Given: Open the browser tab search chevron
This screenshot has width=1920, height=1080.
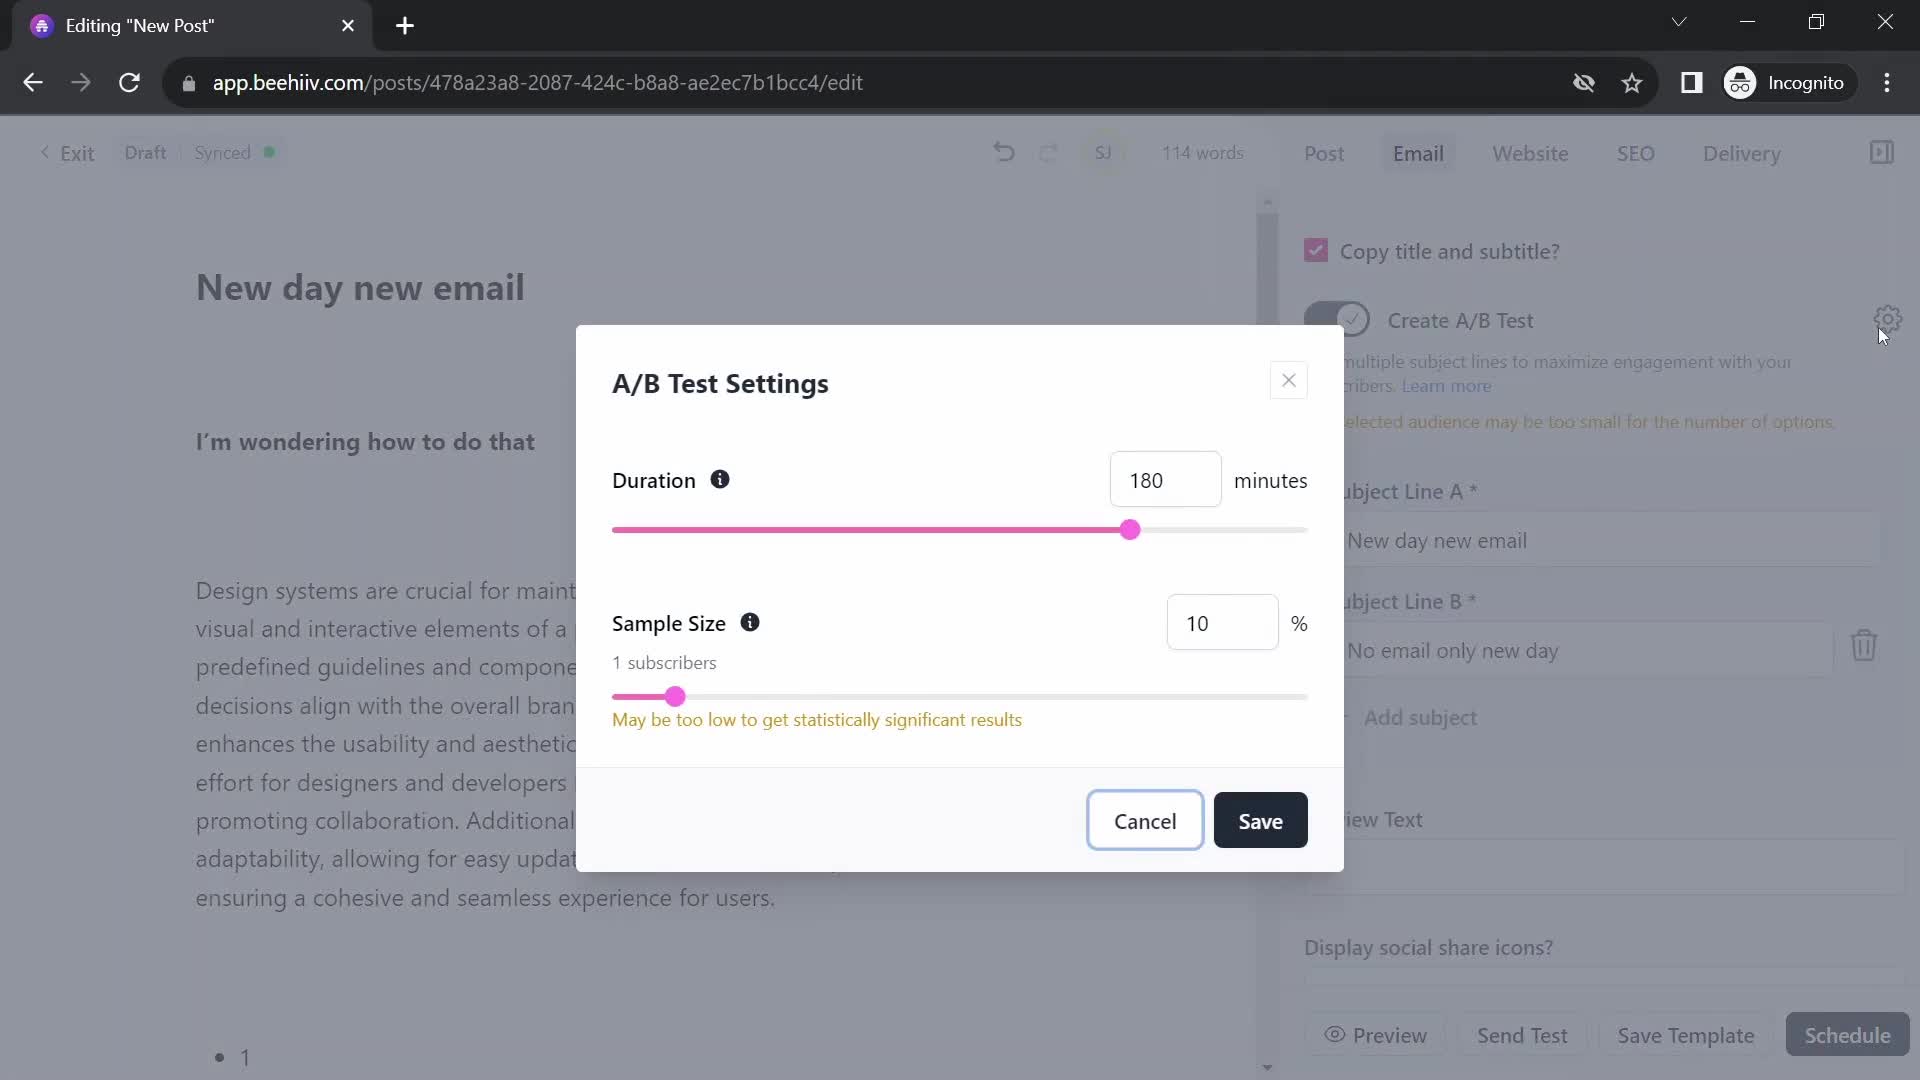Looking at the screenshot, I should click(x=1679, y=22).
